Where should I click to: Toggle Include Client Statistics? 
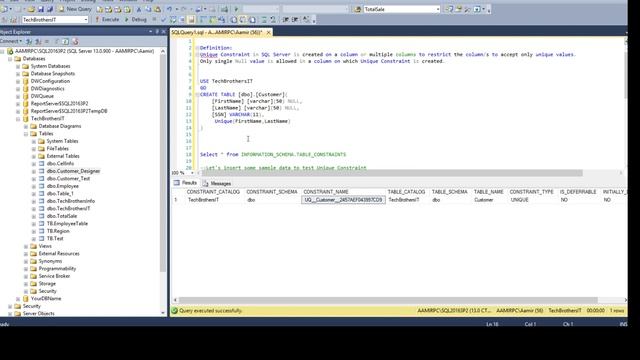tap(221, 19)
